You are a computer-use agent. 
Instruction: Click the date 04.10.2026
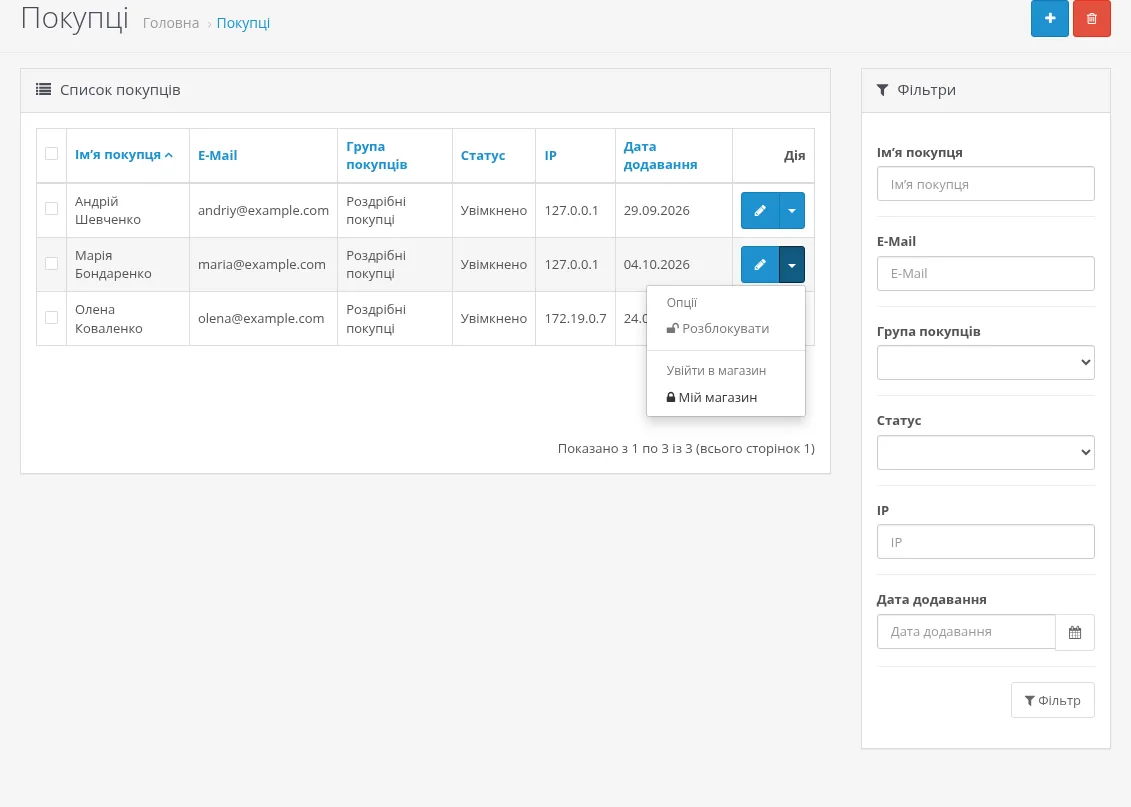click(656, 265)
